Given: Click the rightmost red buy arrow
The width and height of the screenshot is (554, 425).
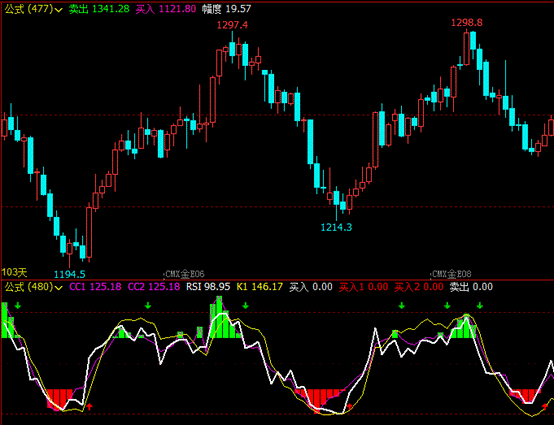Looking at the screenshot, I should click(x=545, y=406).
